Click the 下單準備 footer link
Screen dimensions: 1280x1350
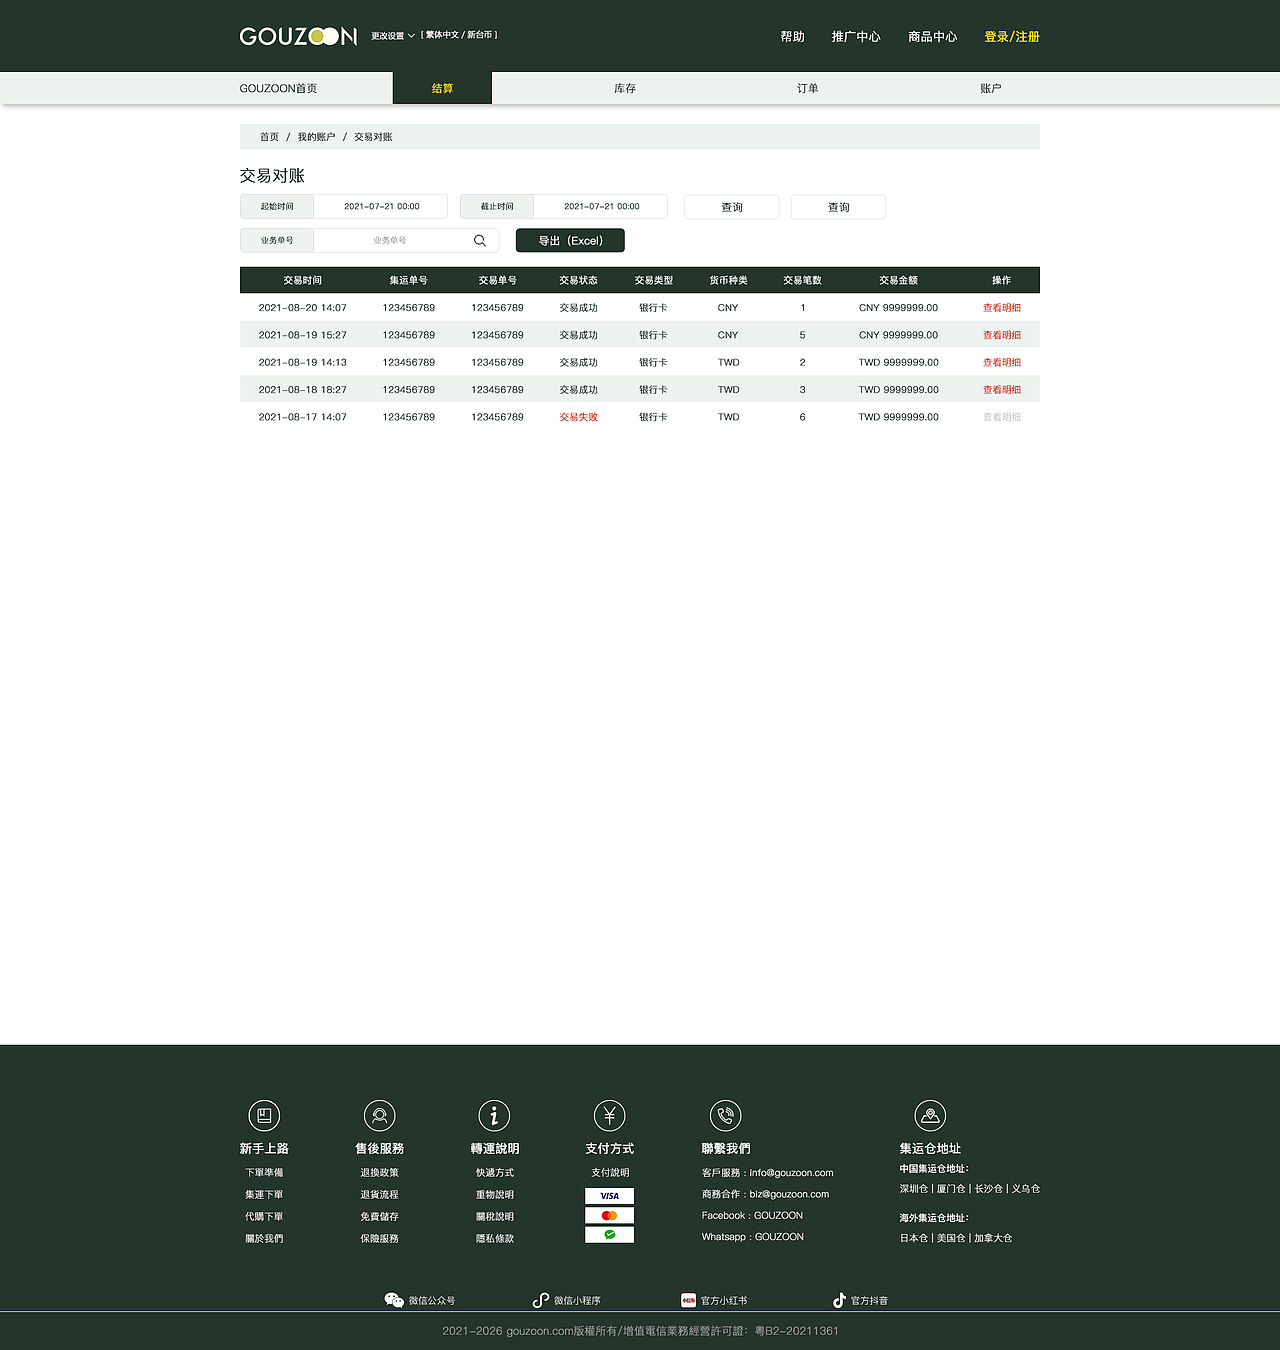[x=264, y=1172]
